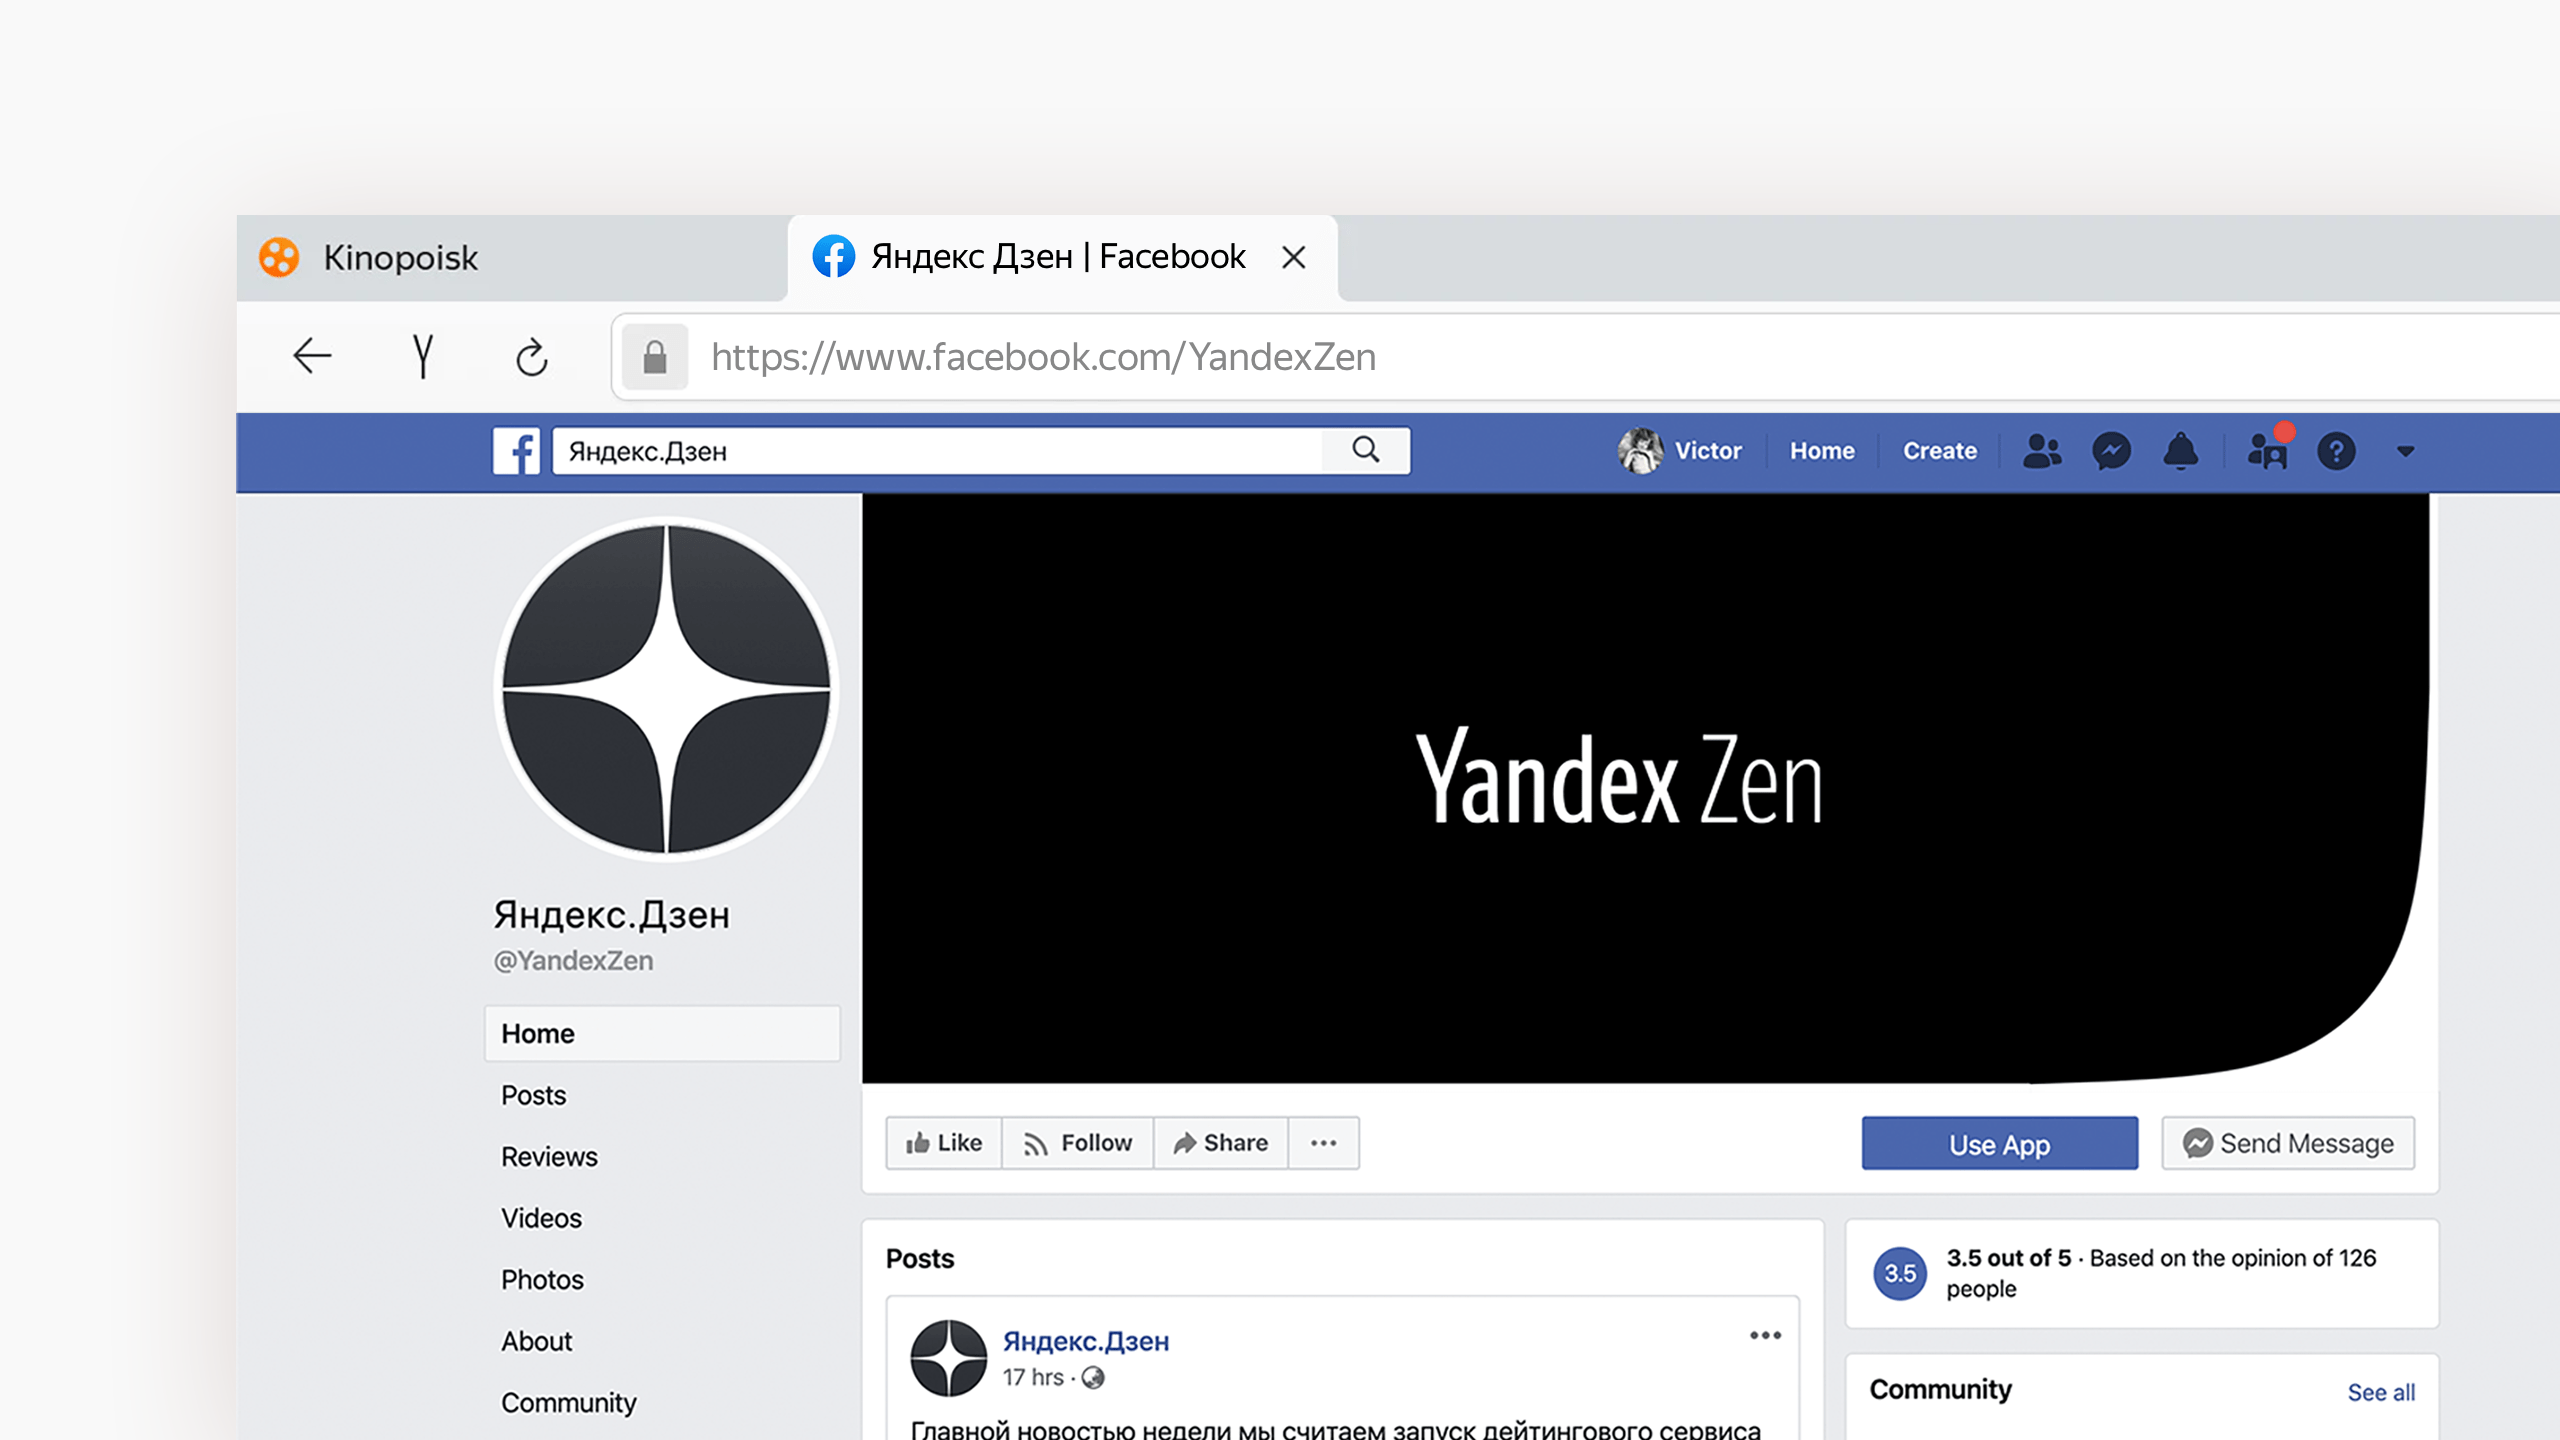
Task: Toggle Like on the Яндекс.Дзен page
Action: click(944, 1143)
